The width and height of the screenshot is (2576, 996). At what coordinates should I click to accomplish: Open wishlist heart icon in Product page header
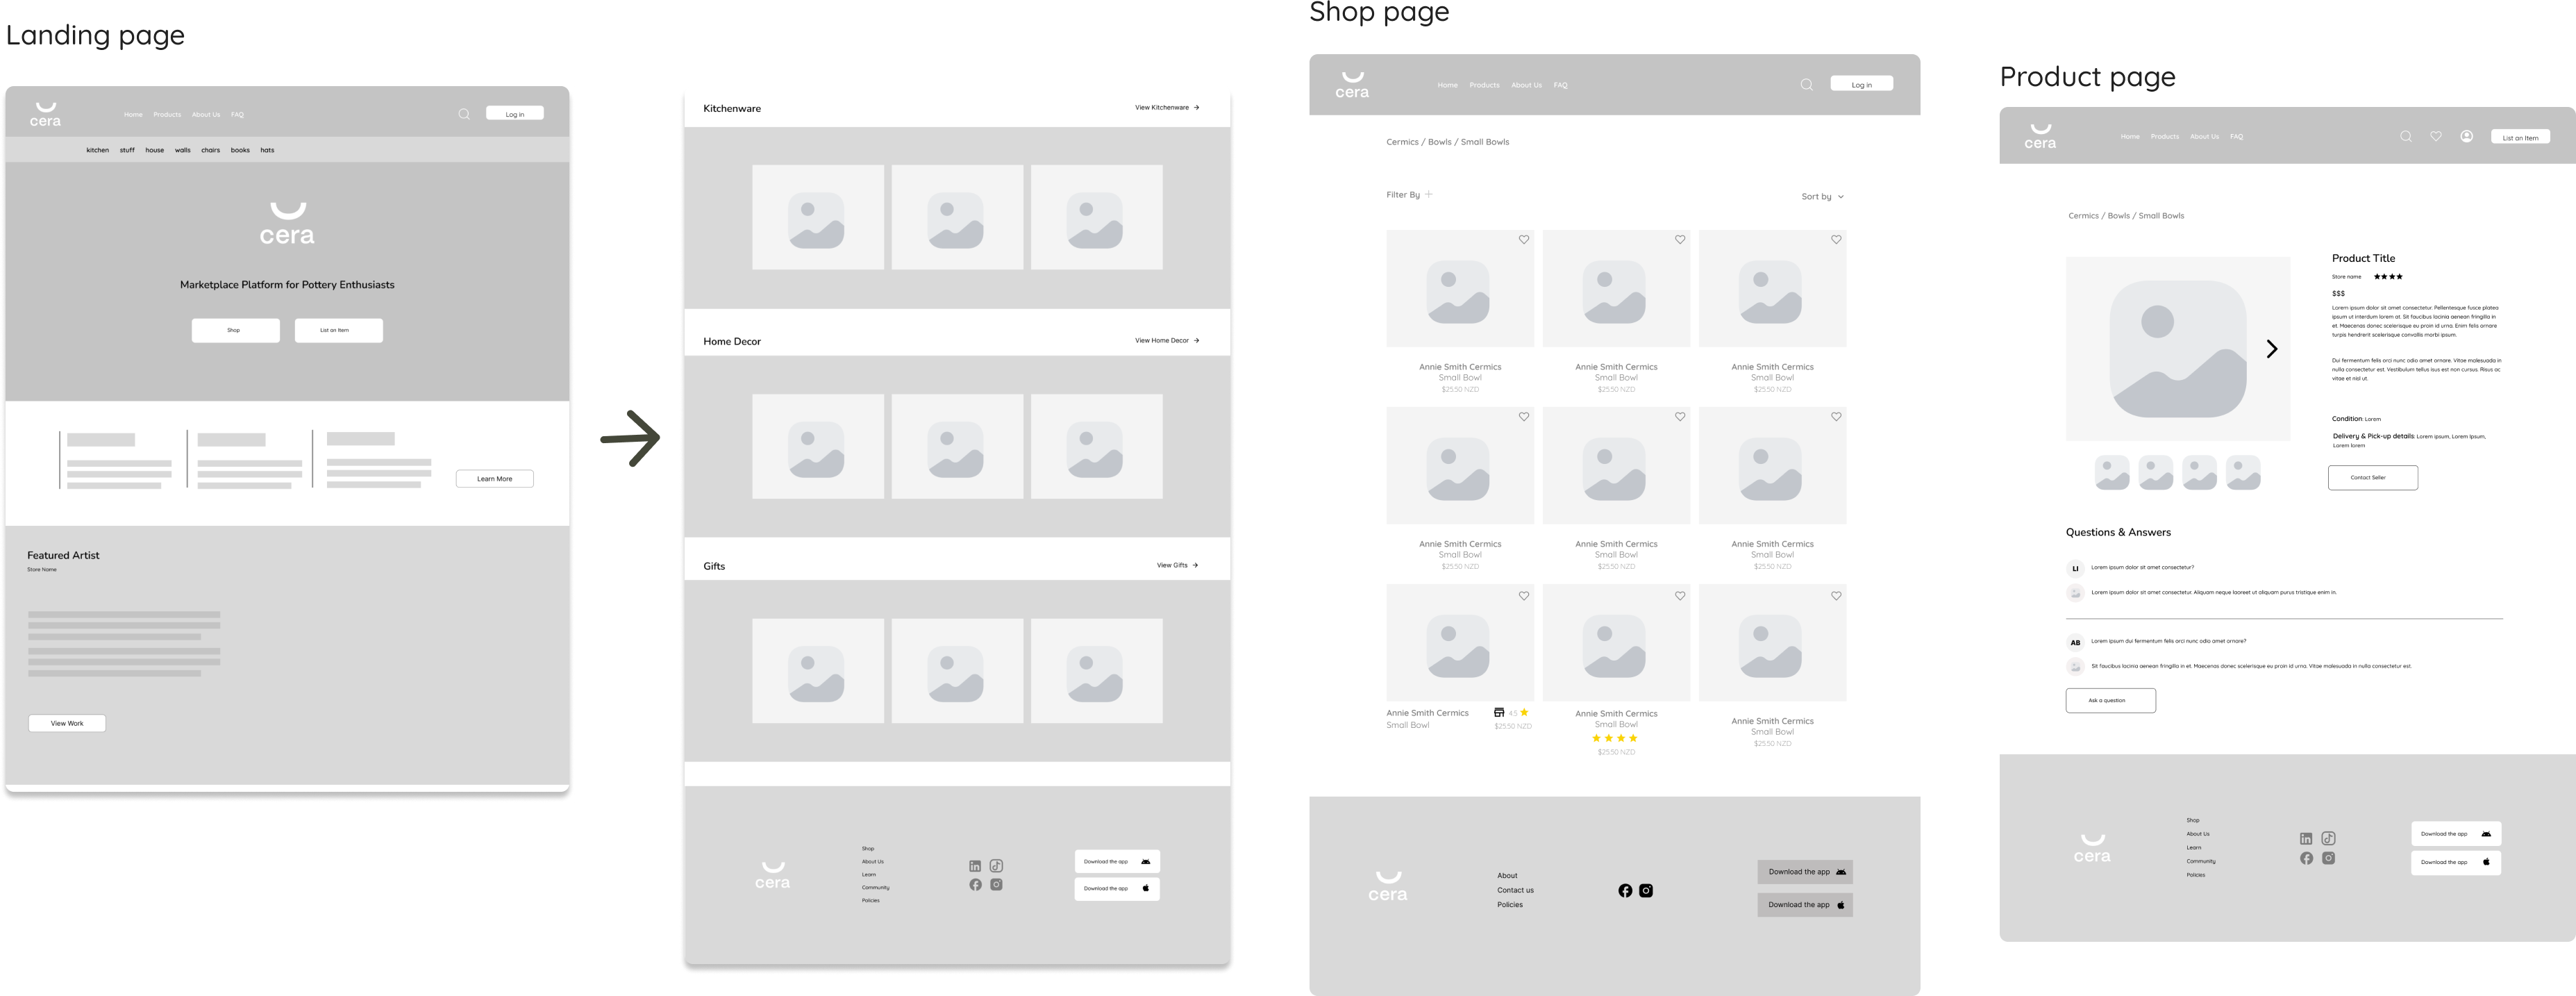point(2436,137)
